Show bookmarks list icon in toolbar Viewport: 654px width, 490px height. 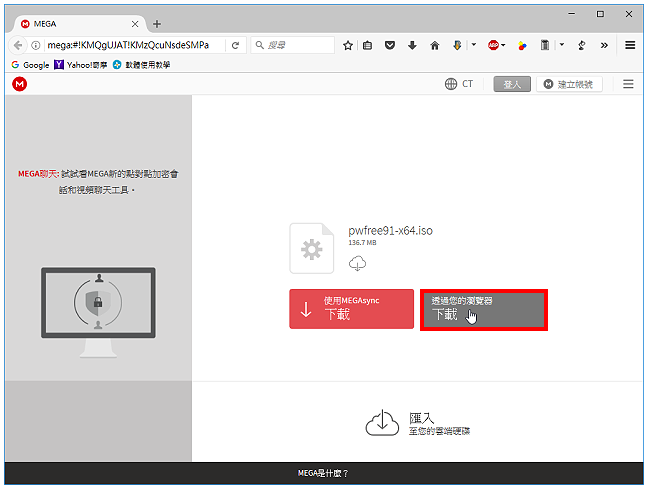coord(367,45)
